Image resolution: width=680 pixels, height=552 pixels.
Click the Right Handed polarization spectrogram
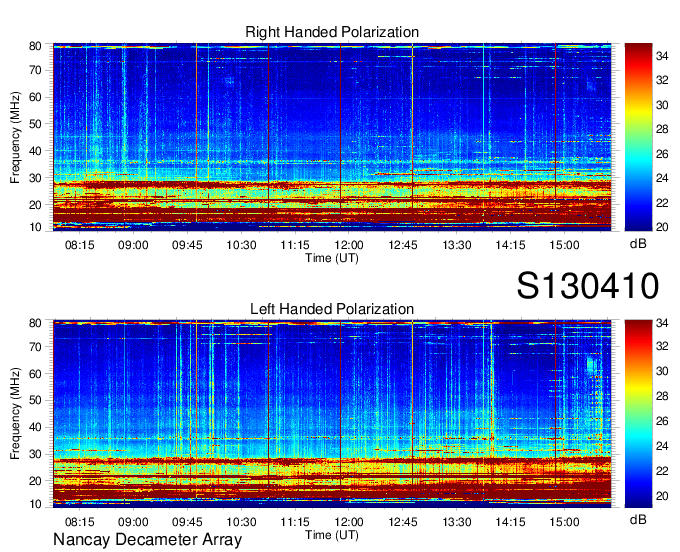[x=332, y=137]
